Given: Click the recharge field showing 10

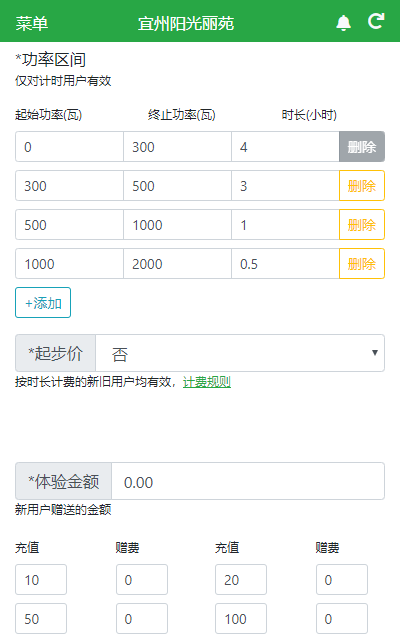Looking at the screenshot, I should [41, 580].
